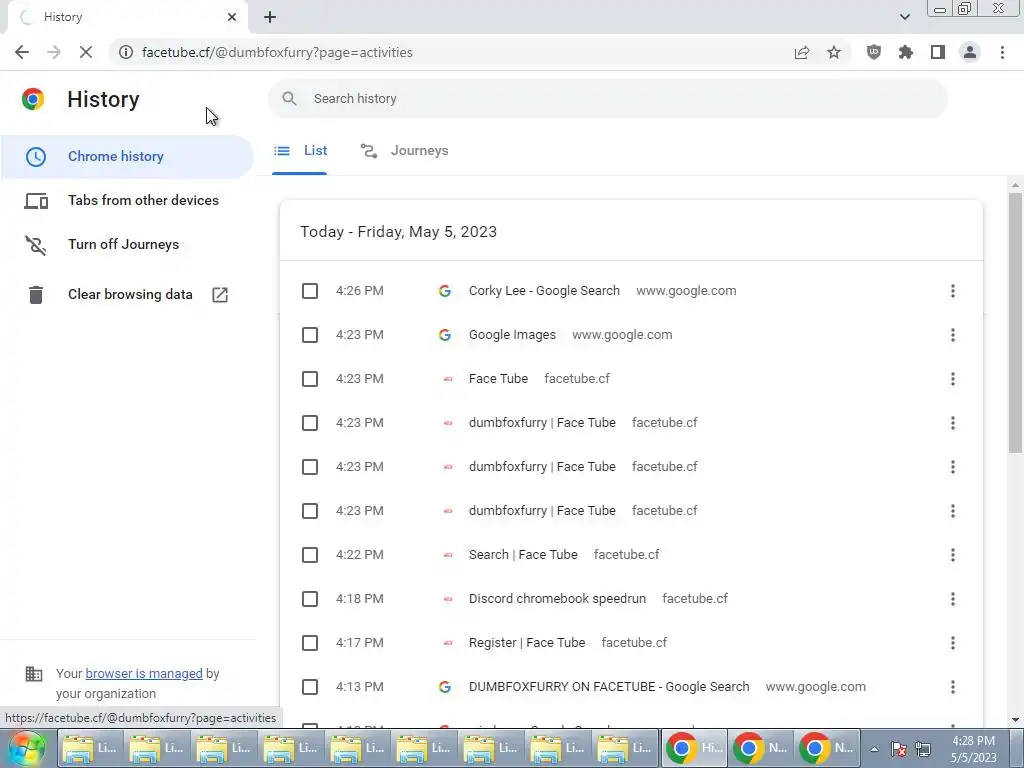
Task: Check the Google Images entry checkbox
Action: coord(310,335)
